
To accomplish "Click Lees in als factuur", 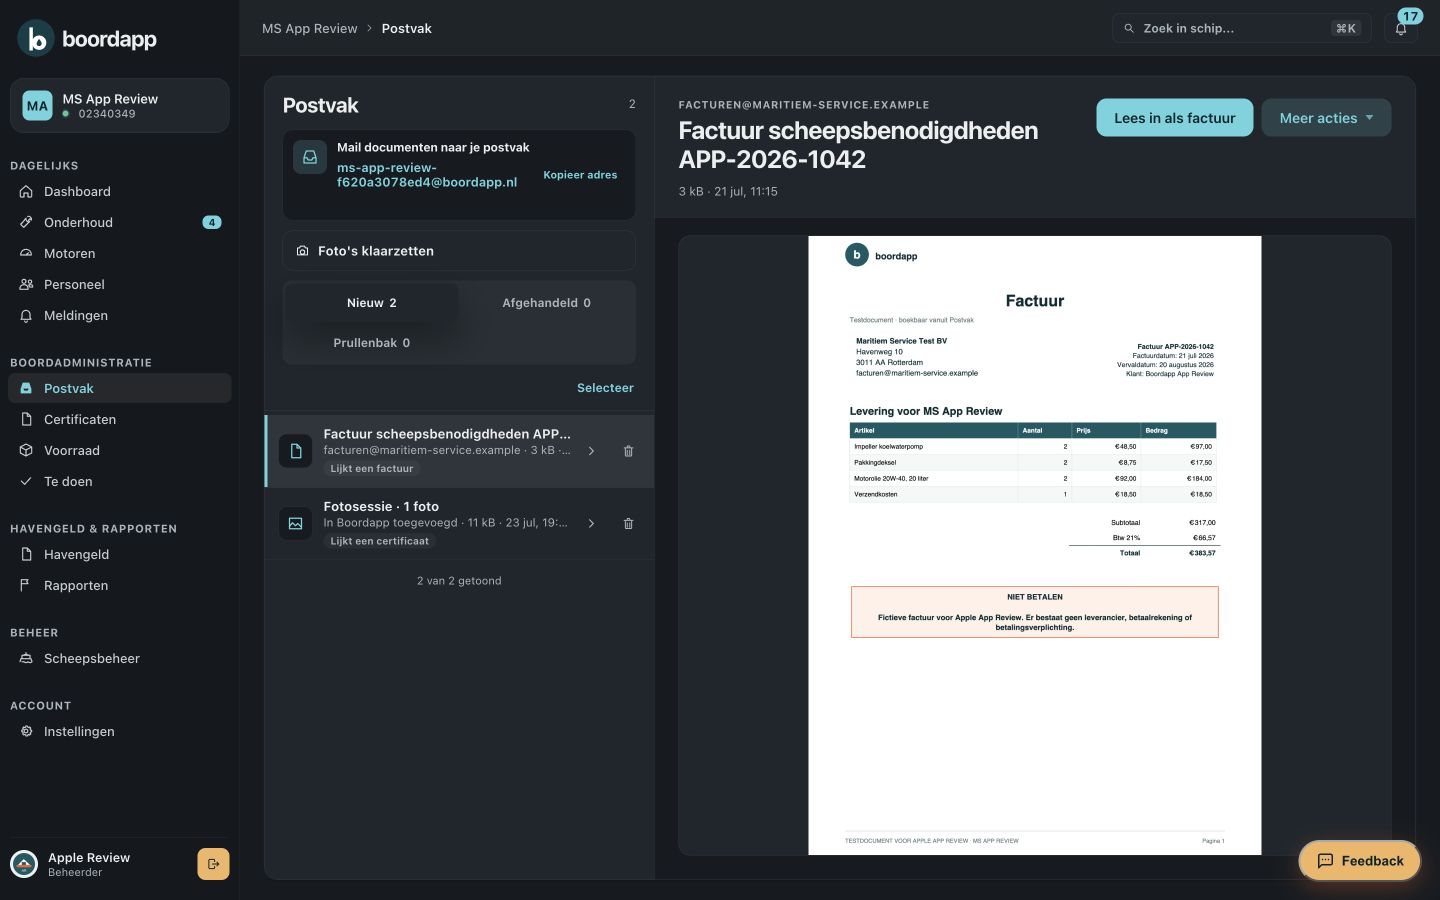I will 1175,118.
